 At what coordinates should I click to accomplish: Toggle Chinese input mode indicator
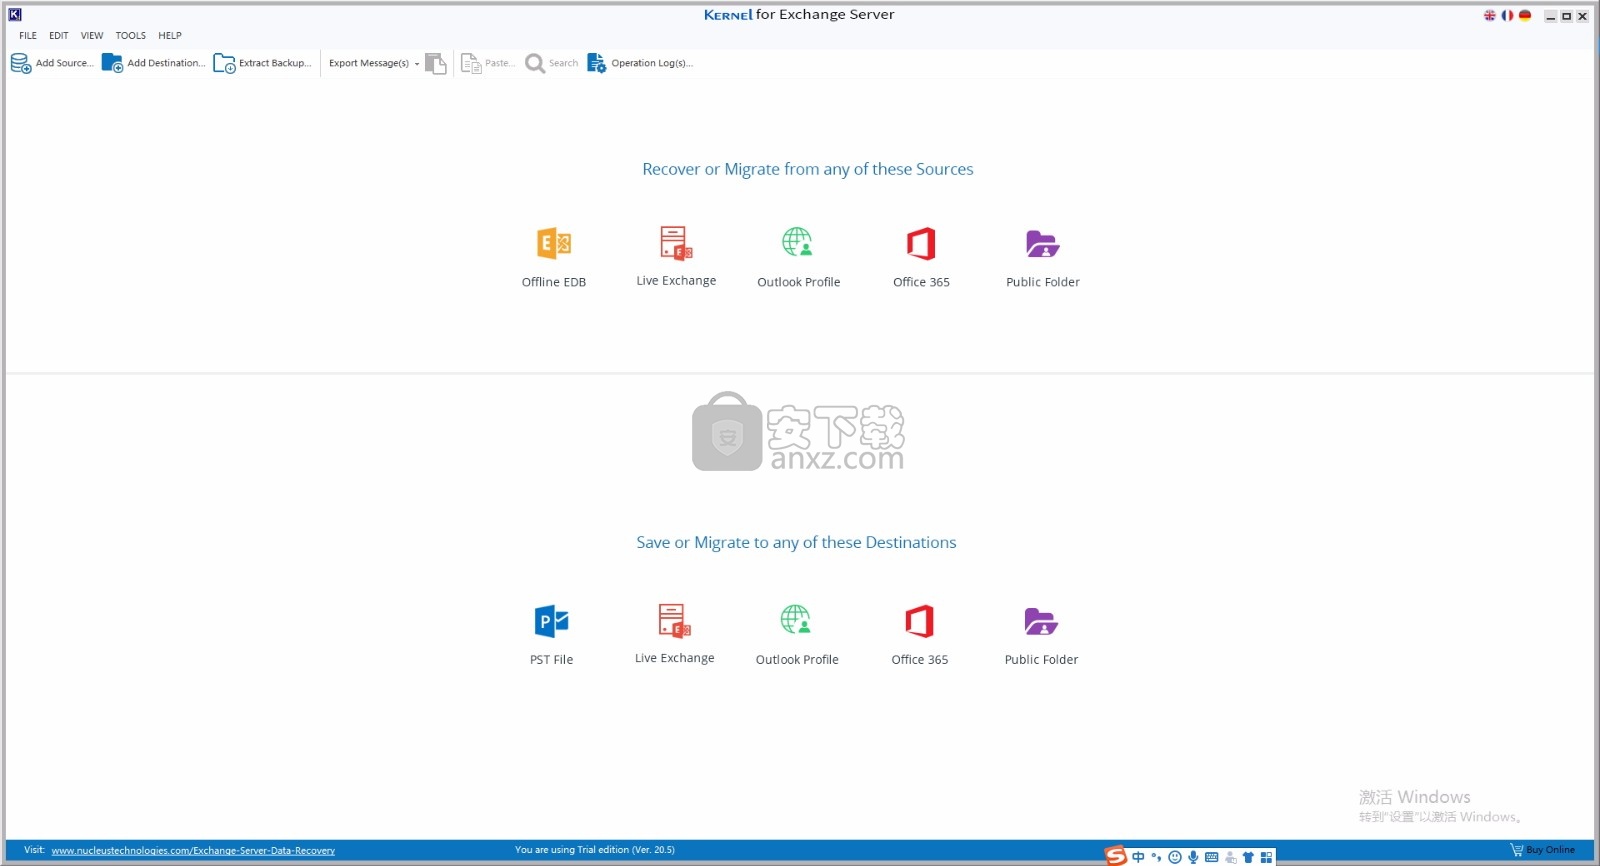(x=1138, y=857)
